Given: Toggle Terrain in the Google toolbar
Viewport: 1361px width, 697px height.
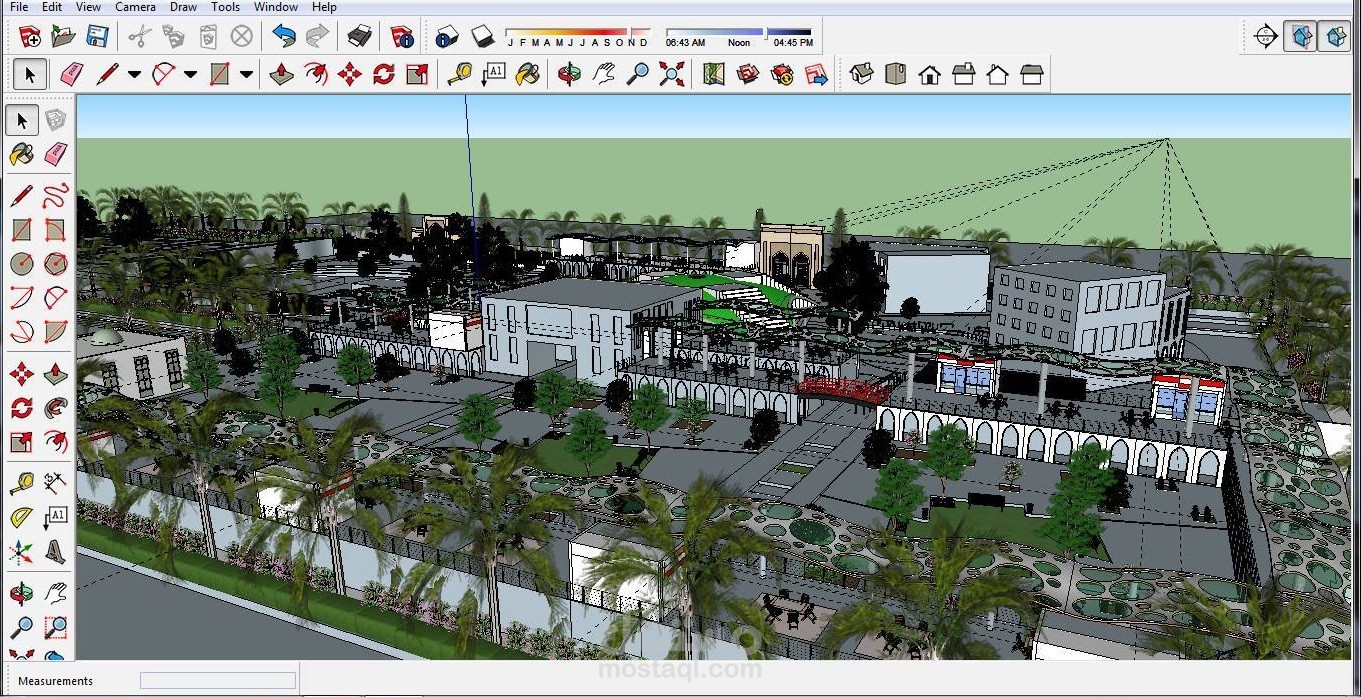Looking at the screenshot, I should tap(748, 74).
